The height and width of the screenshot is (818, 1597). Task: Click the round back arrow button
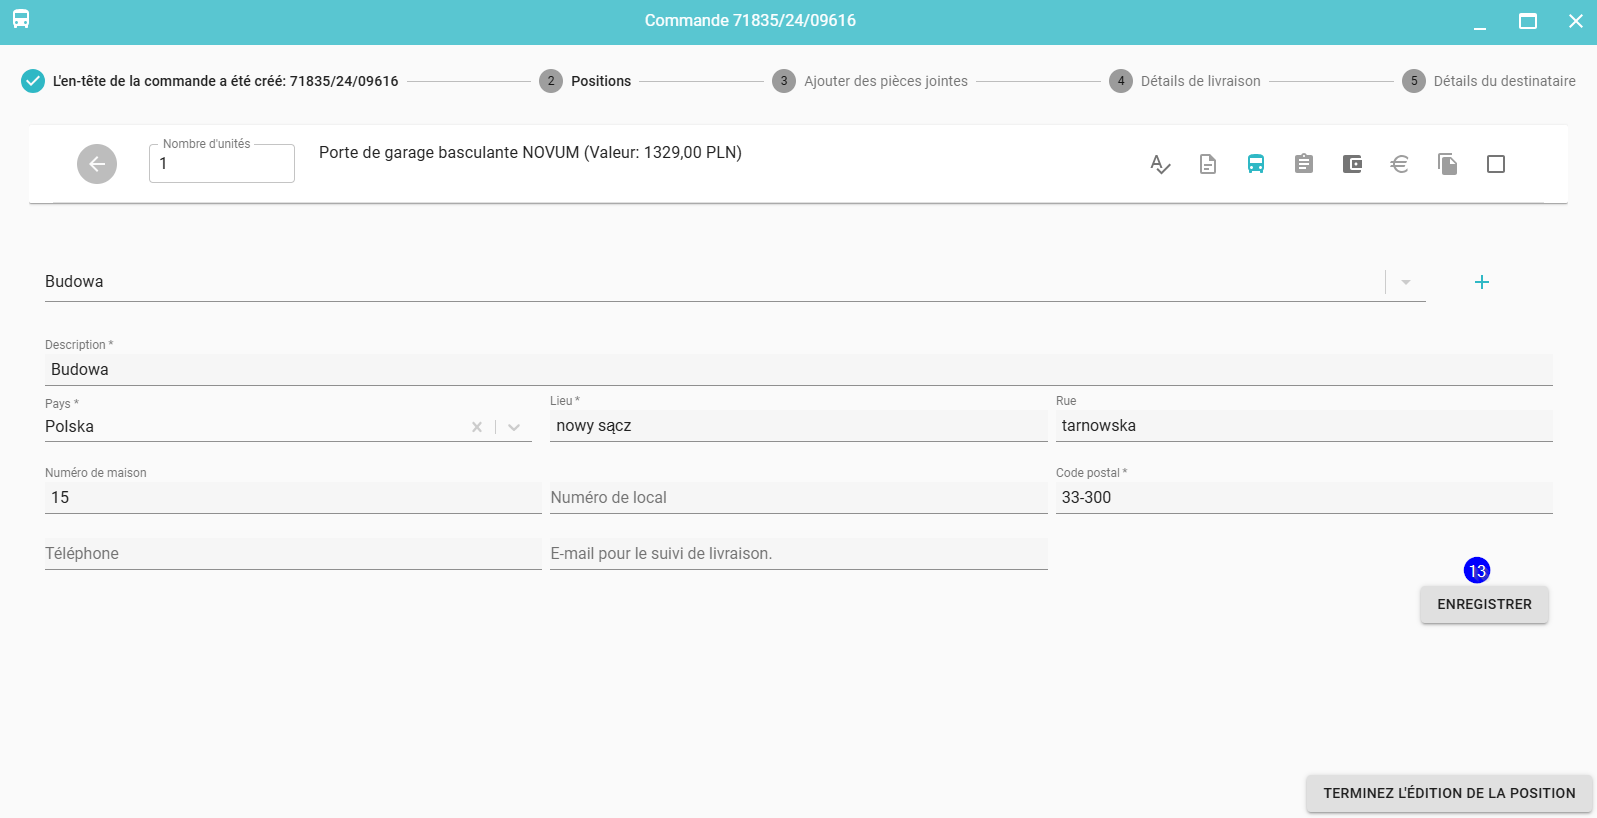(x=97, y=164)
